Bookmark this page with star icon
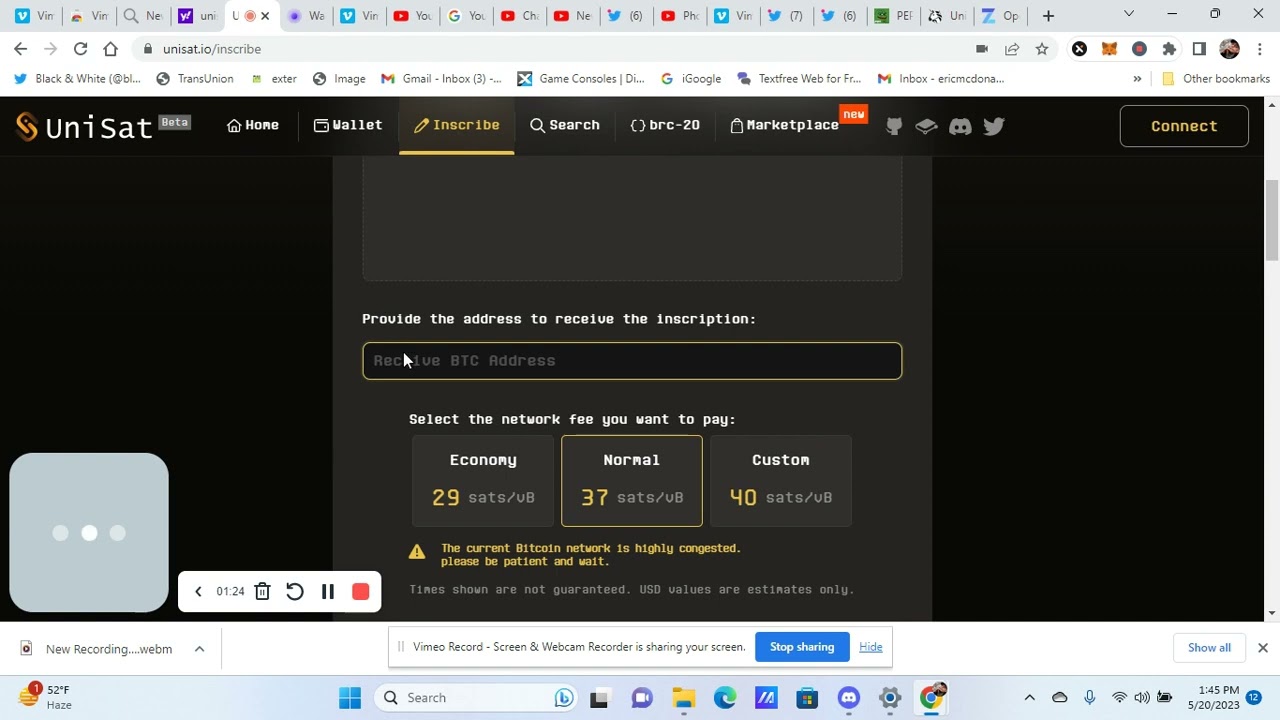The image size is (1280, 720). tap(1042, 49)
